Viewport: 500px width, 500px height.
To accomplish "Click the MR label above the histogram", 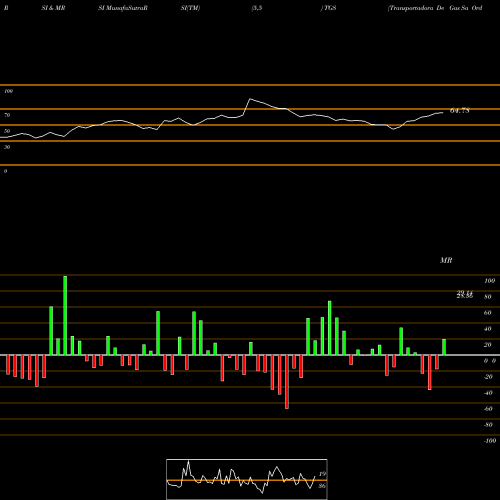I will (x=446, y=260).
